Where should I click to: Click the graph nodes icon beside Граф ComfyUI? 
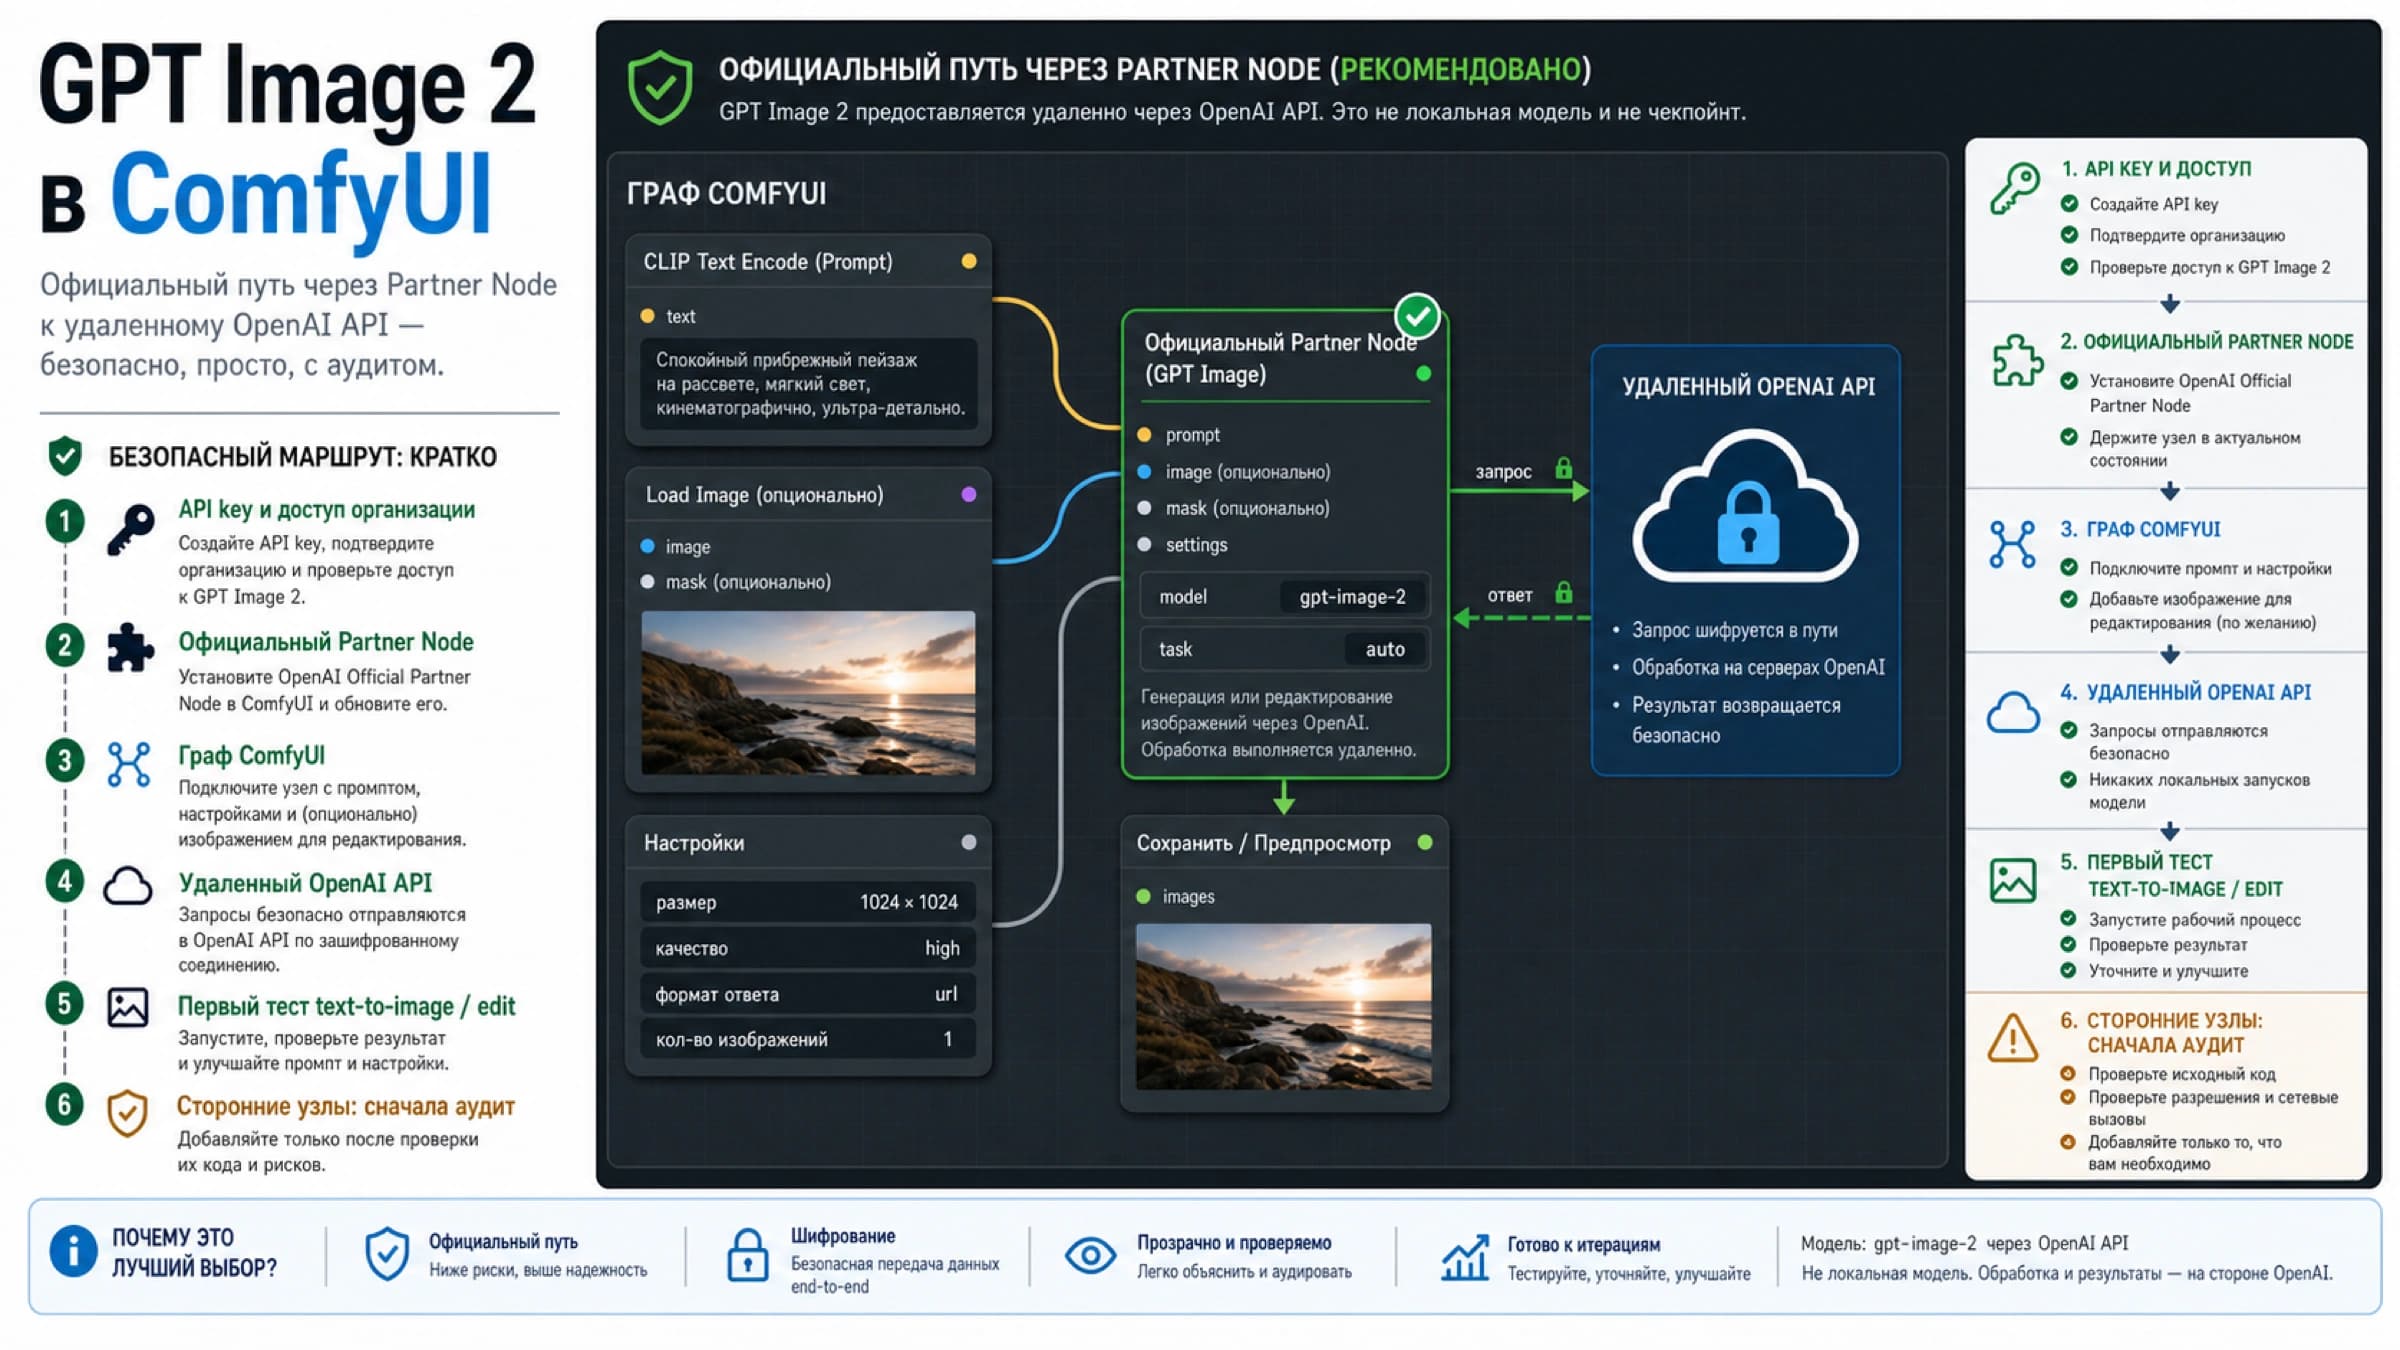pos(129,764)
